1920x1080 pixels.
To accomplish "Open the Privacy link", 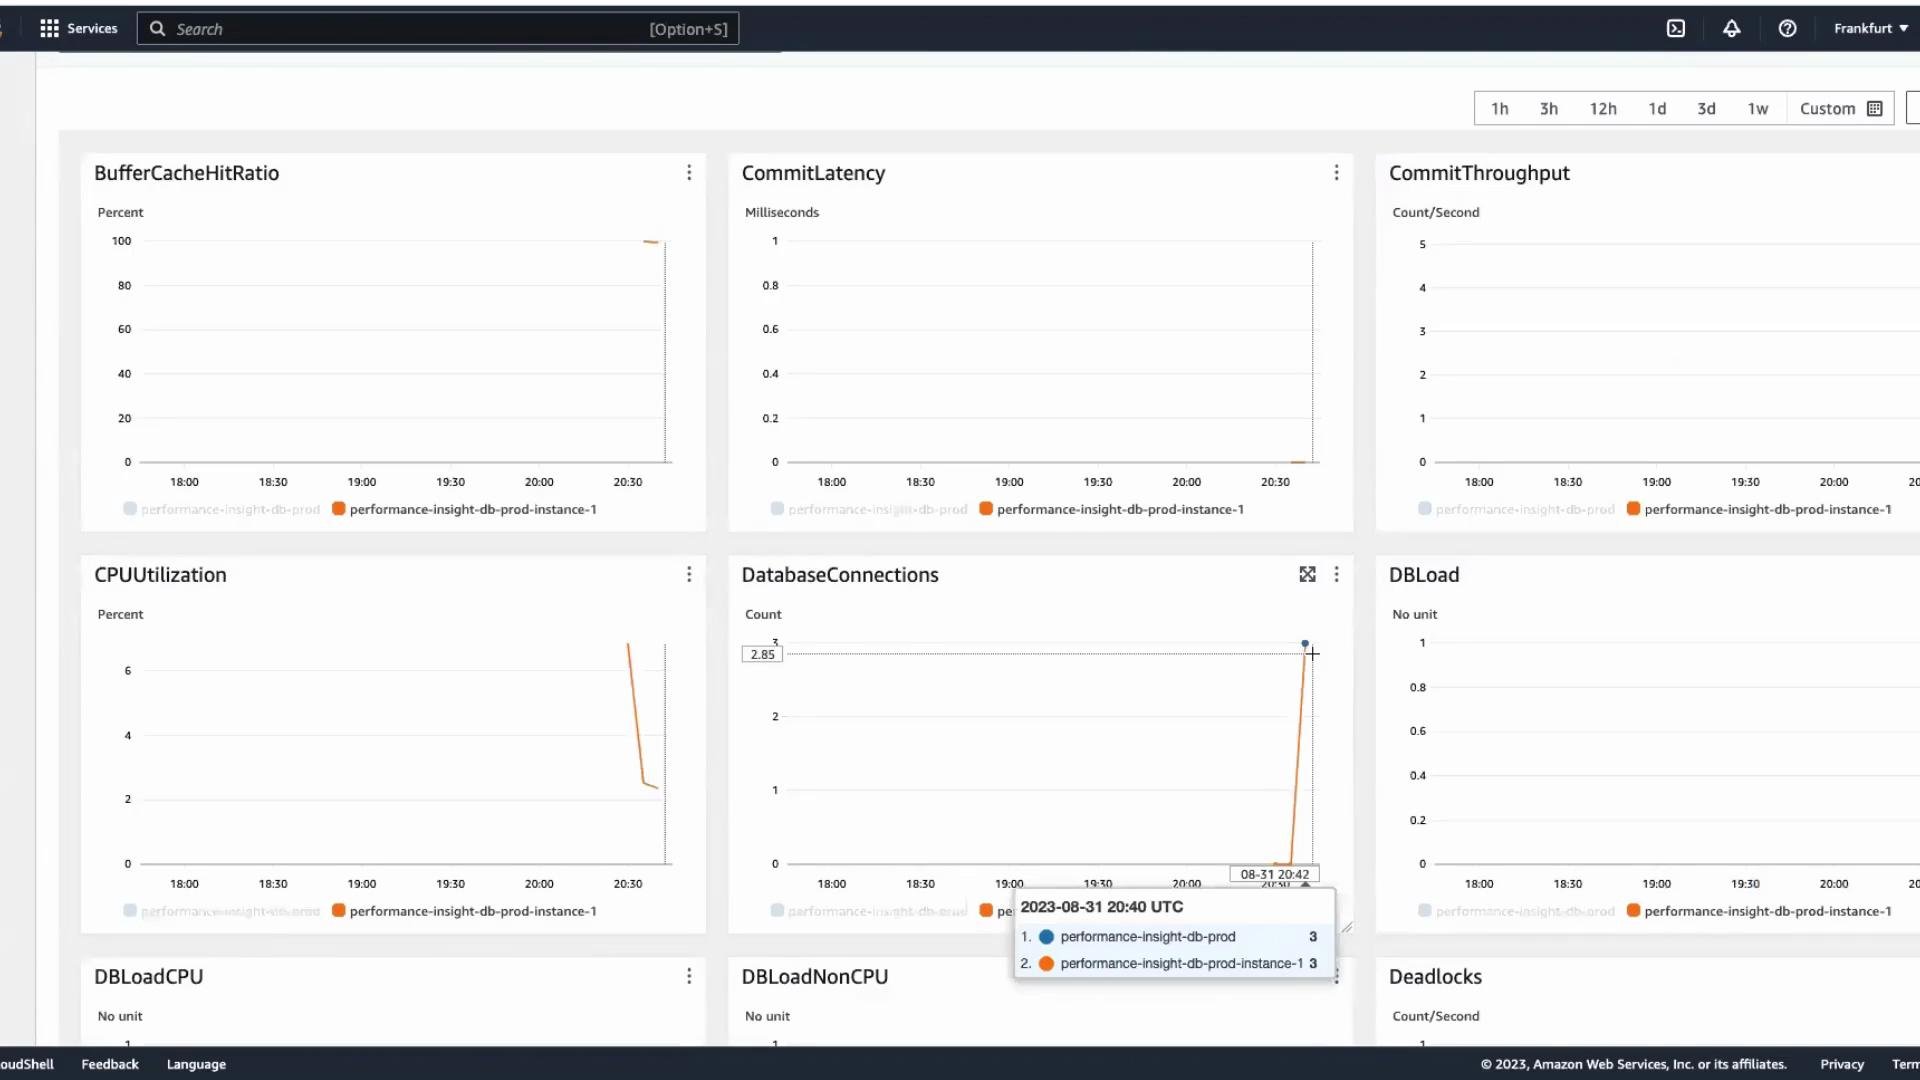I will 1842,1064.
